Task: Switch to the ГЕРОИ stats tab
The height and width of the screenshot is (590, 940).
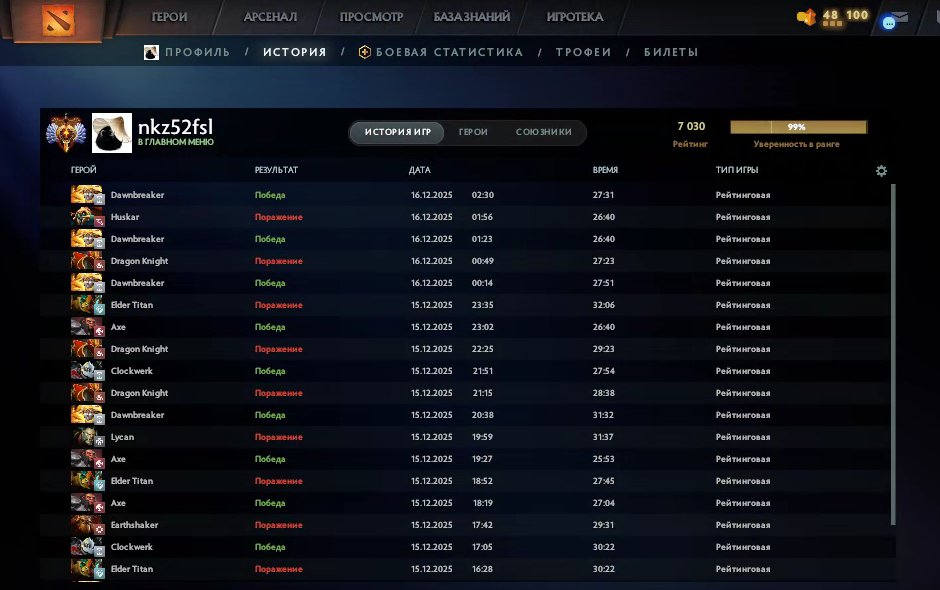Action: [472, 132]
